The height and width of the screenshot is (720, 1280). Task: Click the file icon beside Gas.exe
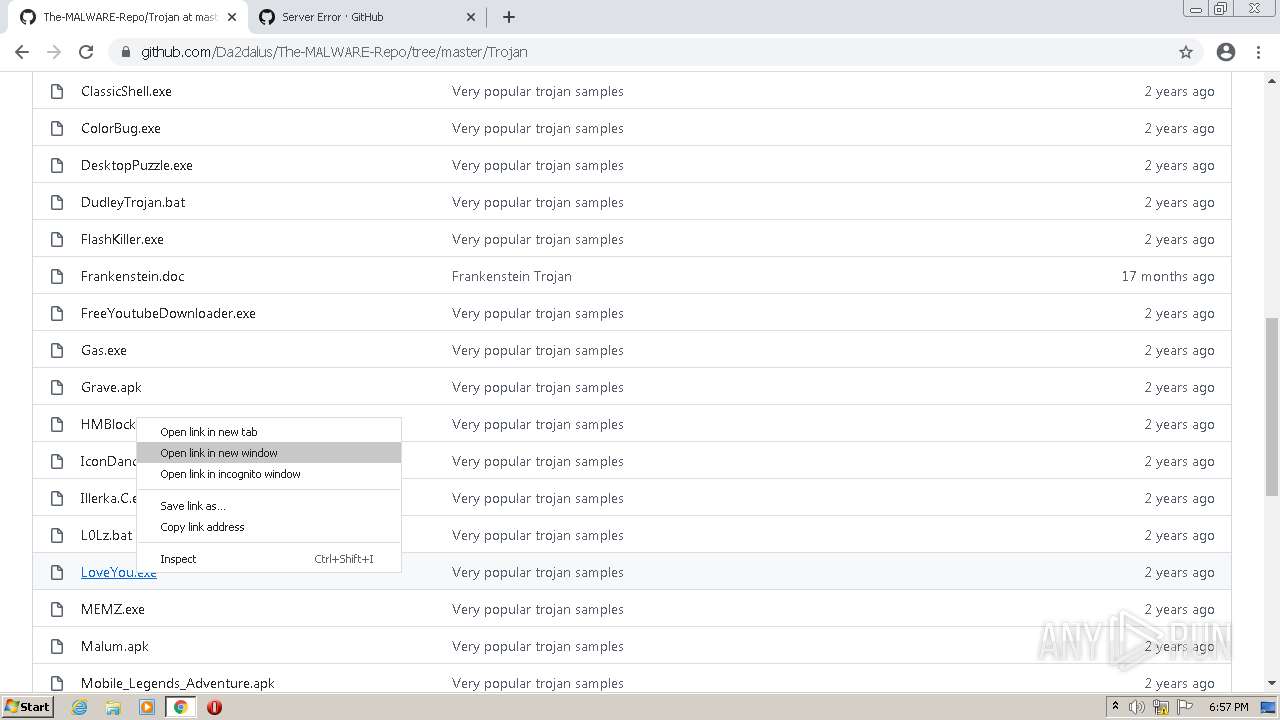click(57, 350)
